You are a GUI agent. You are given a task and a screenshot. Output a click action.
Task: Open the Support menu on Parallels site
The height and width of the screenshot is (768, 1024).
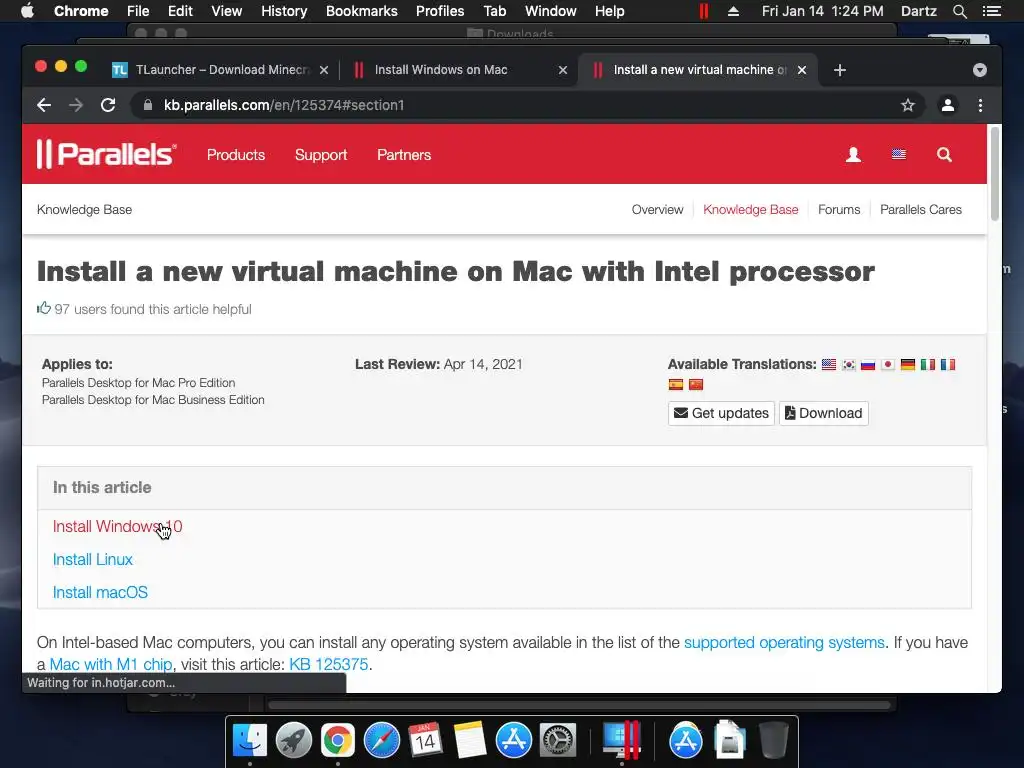[321, 155]
